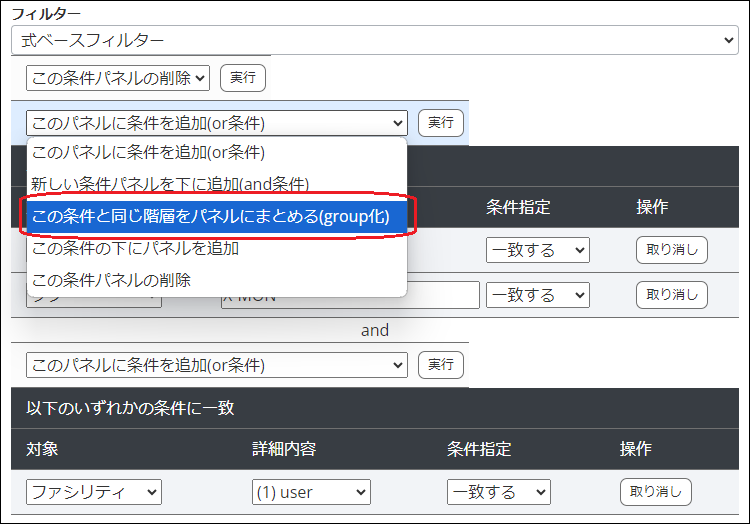Choose 新しい条件パネルを下に追加(and条件) option
The height and width of the screenshot is (524, 750).
(170, 184)
